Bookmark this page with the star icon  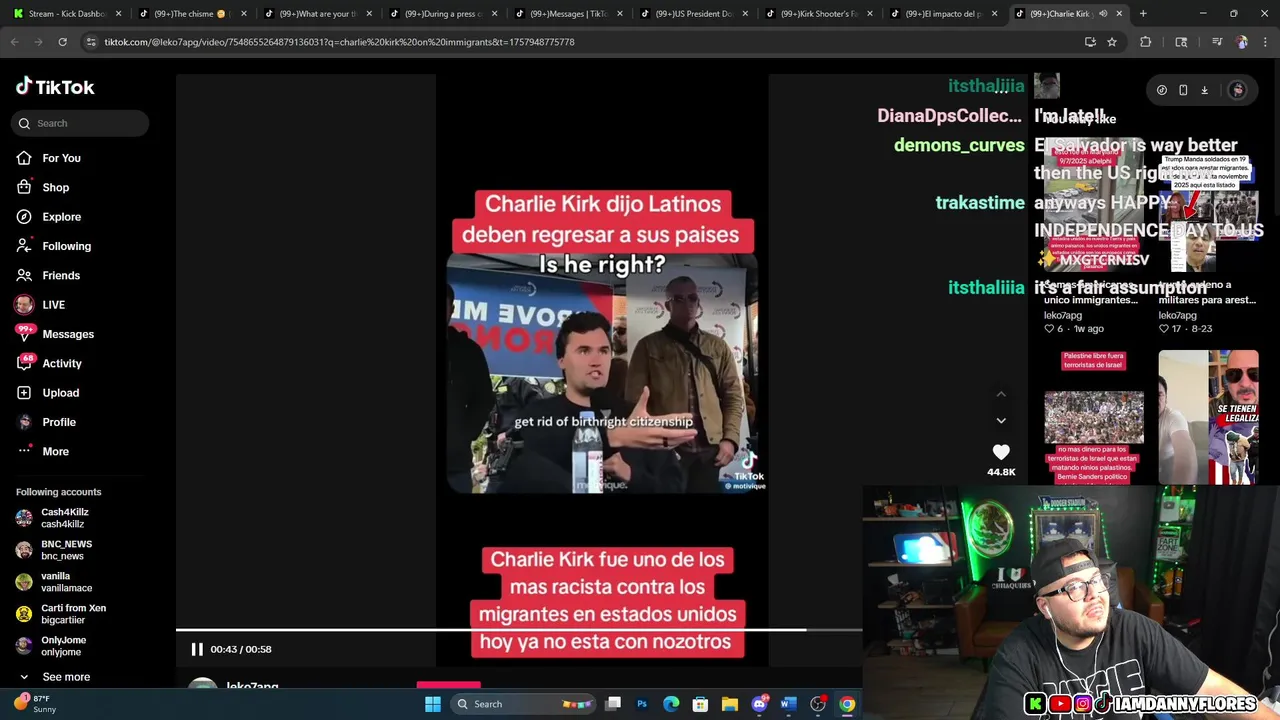[1112, 42]
